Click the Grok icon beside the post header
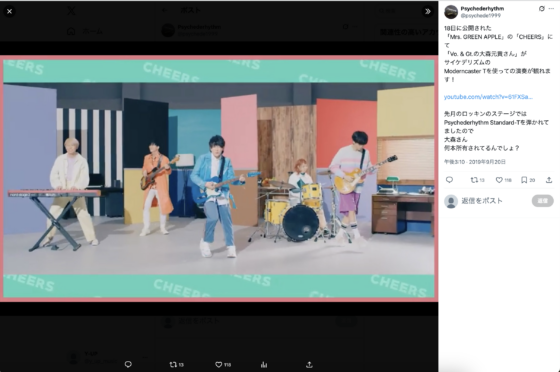 pyautogui.click(x=542, y=9)
